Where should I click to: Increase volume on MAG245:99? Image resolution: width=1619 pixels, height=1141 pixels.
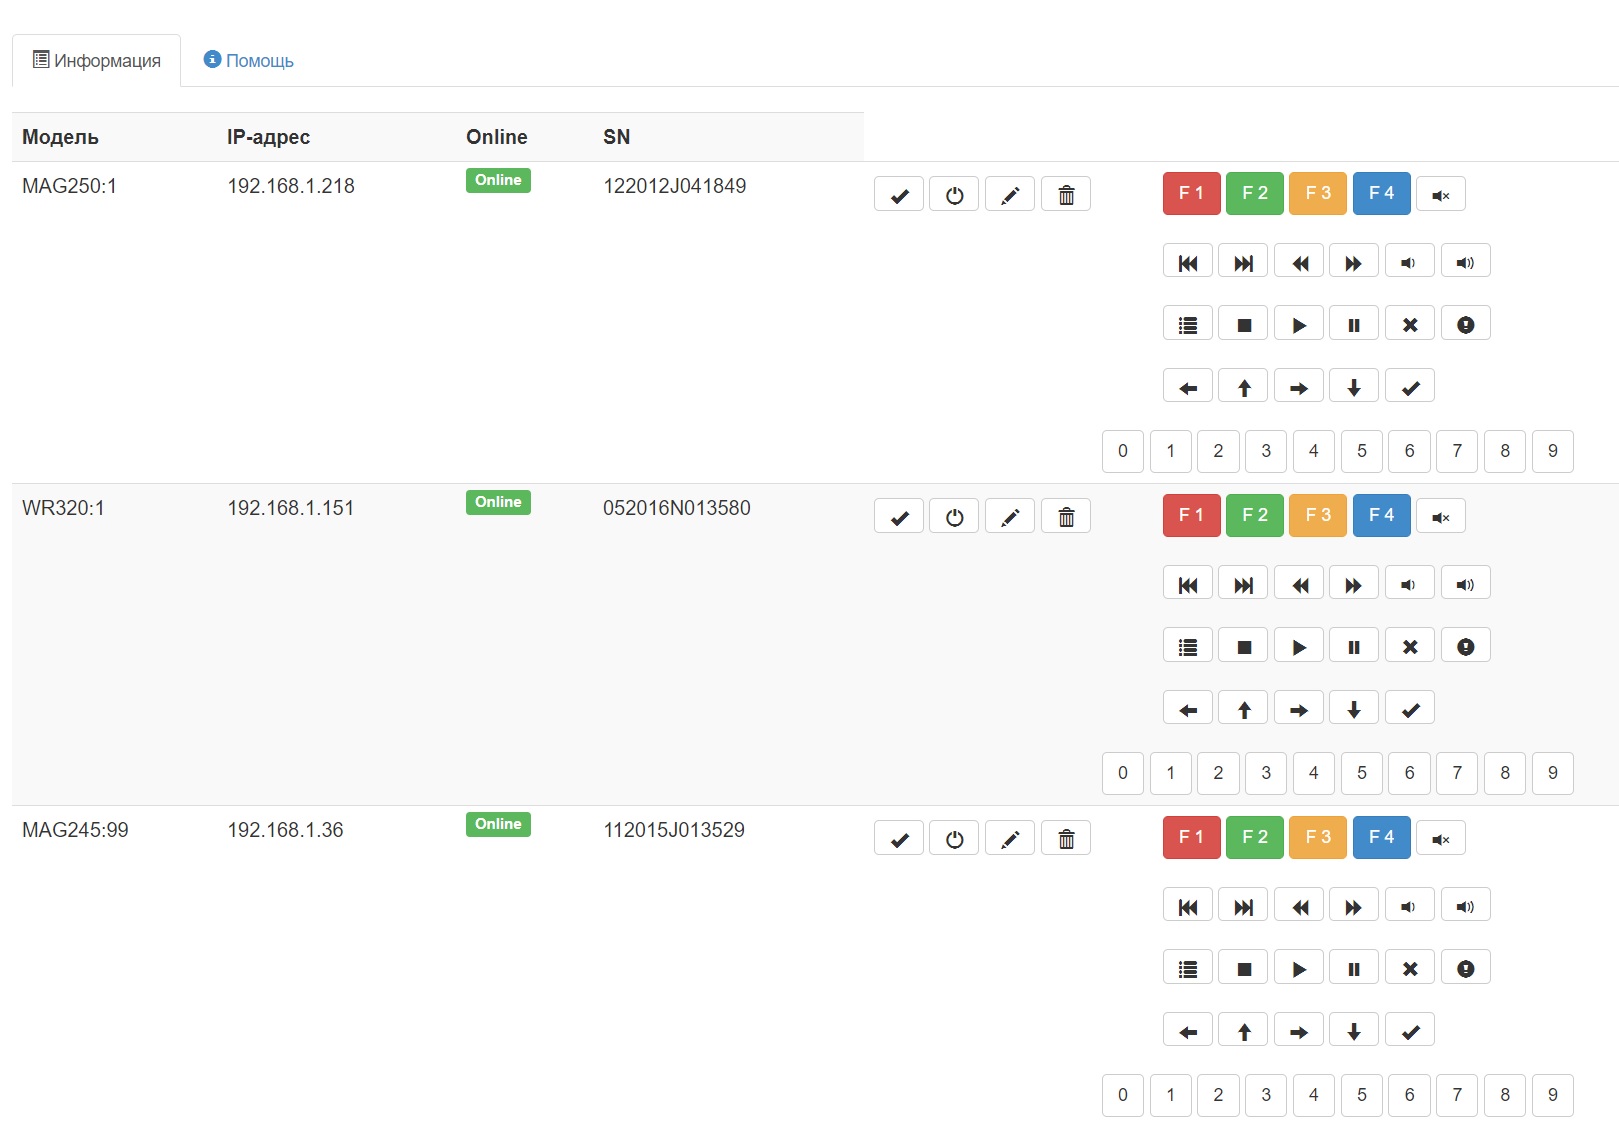[x=1465, y=907]
